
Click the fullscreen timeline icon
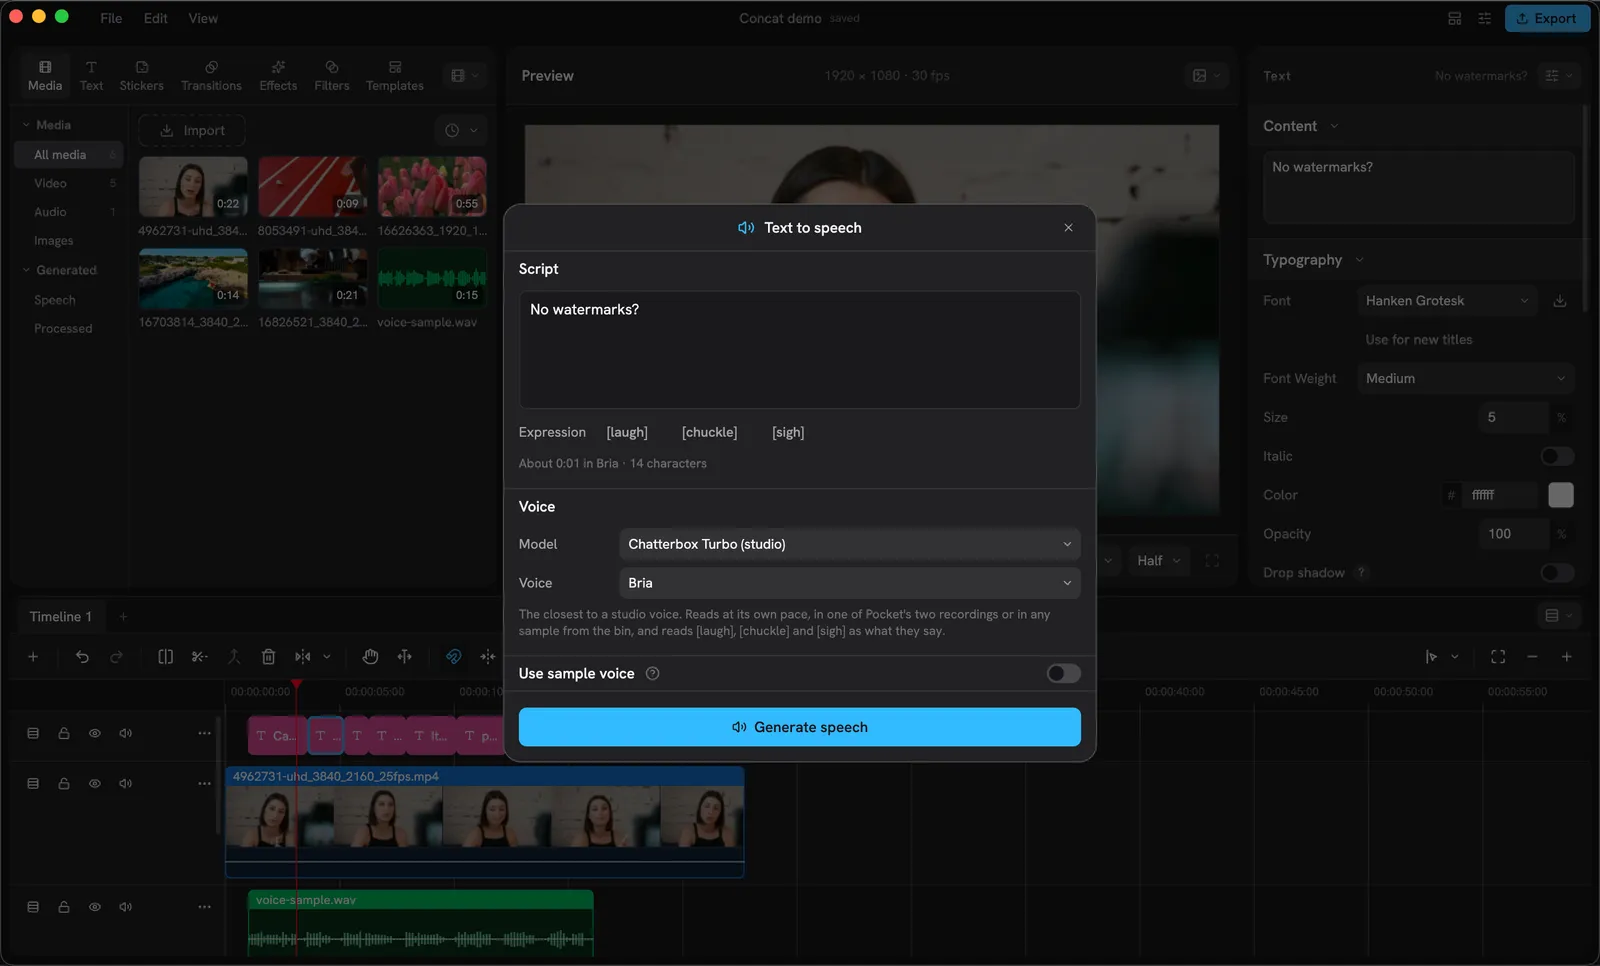pyautogui.click(x=1498, y=657)
